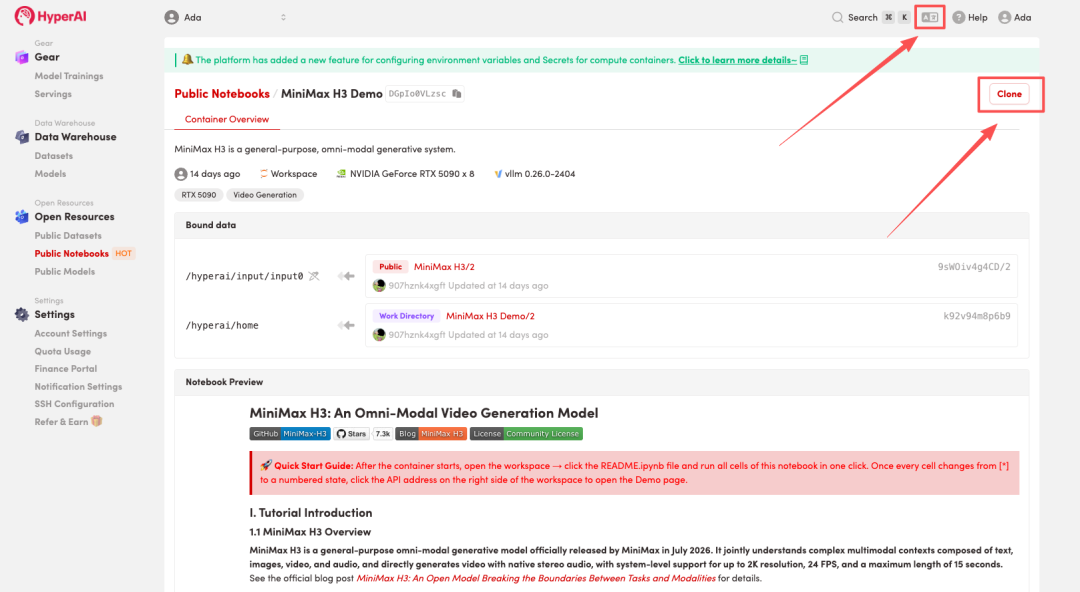This screenshot has height=592, width=1080.
Task: Click the 9sWOiv4g4CD/2 ID text
Action: [x=974, y=267]
